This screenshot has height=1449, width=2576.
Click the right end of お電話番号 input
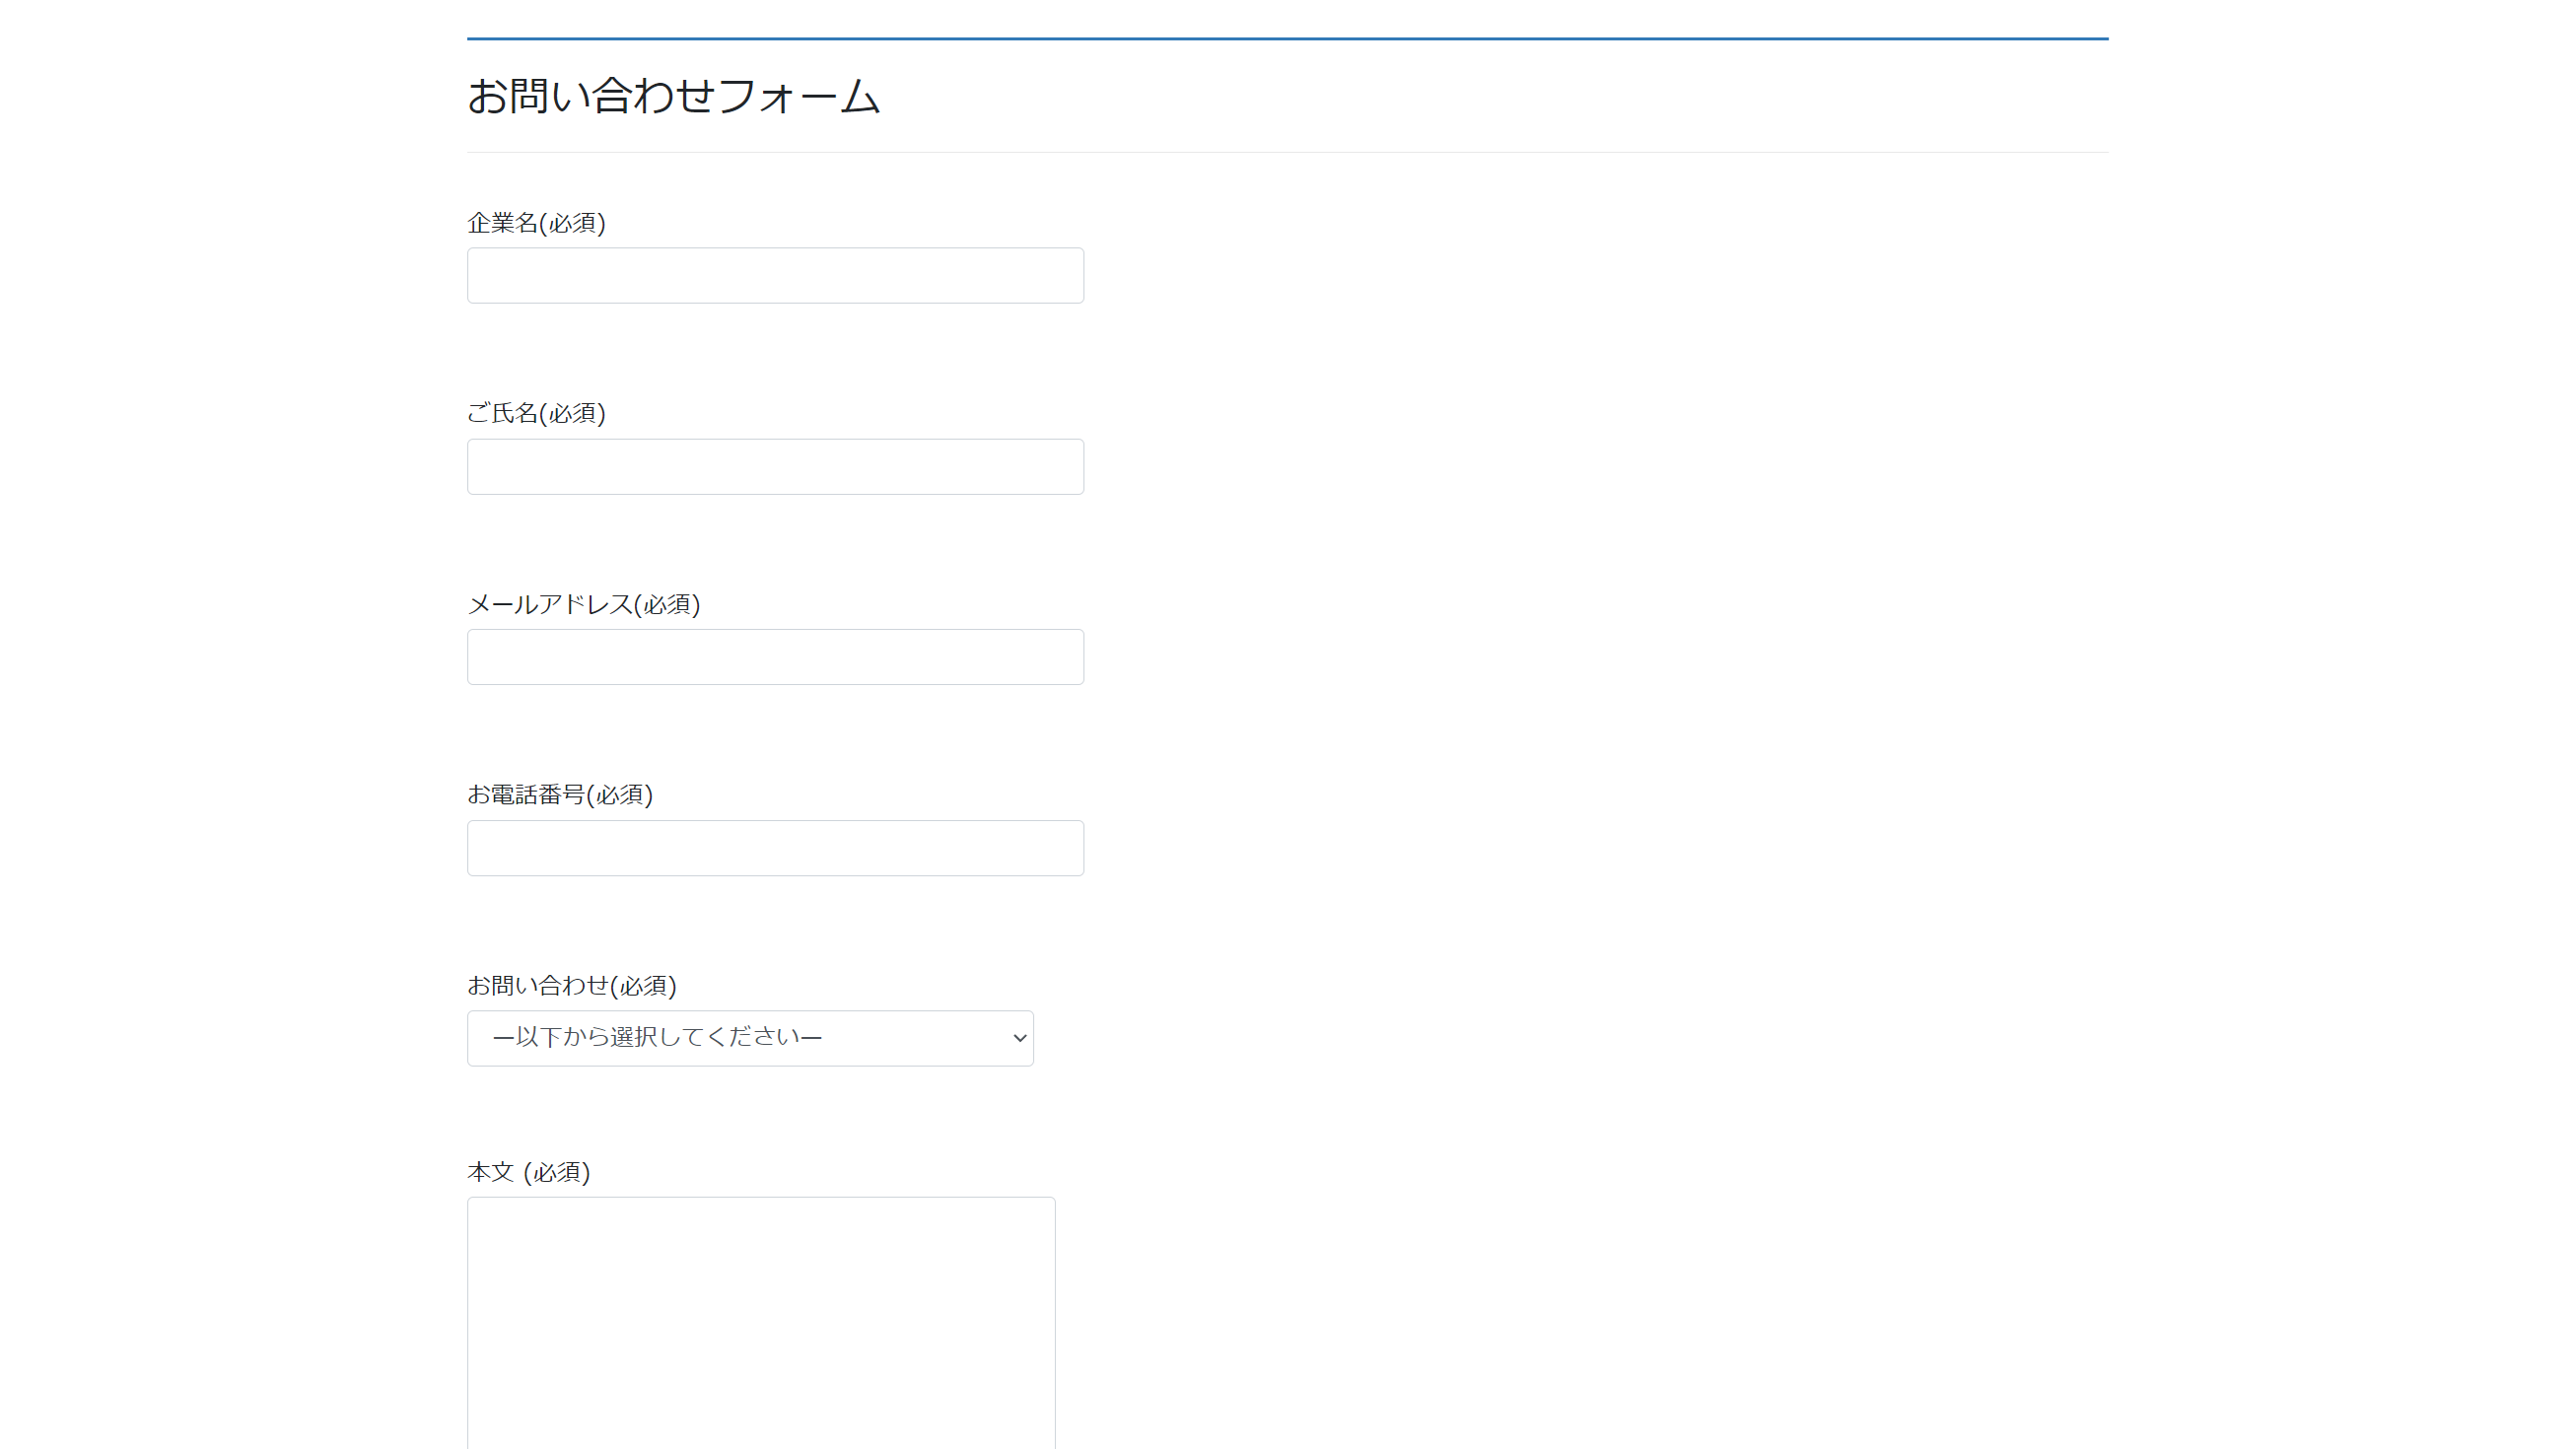click(x=1066, y=848)
